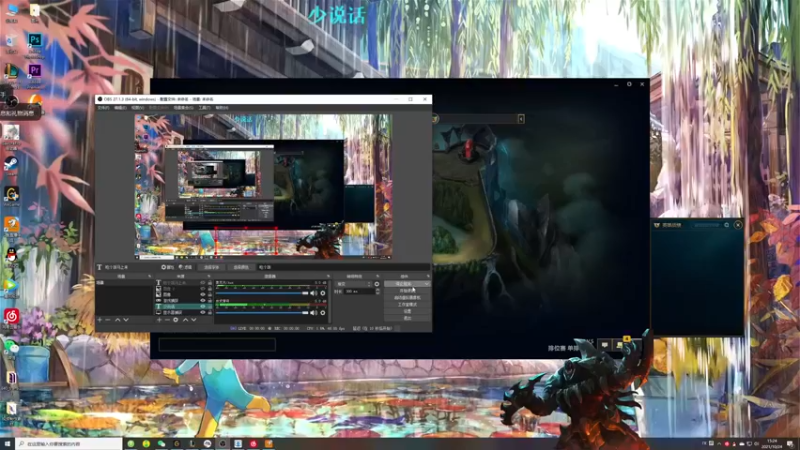This screenshot has height=450, width=800.
Task: Open the chat bubble icon in the League client
Action: 605,345
